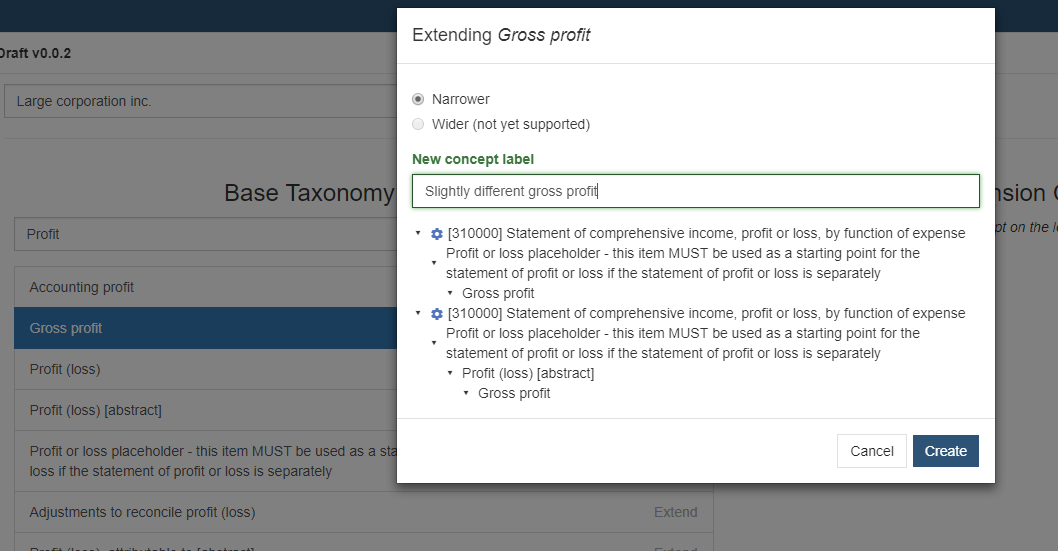The image size is (1058, 551).
Task: Extend Adjustments to reconcile profit (loss)
Action: (675, 513)
